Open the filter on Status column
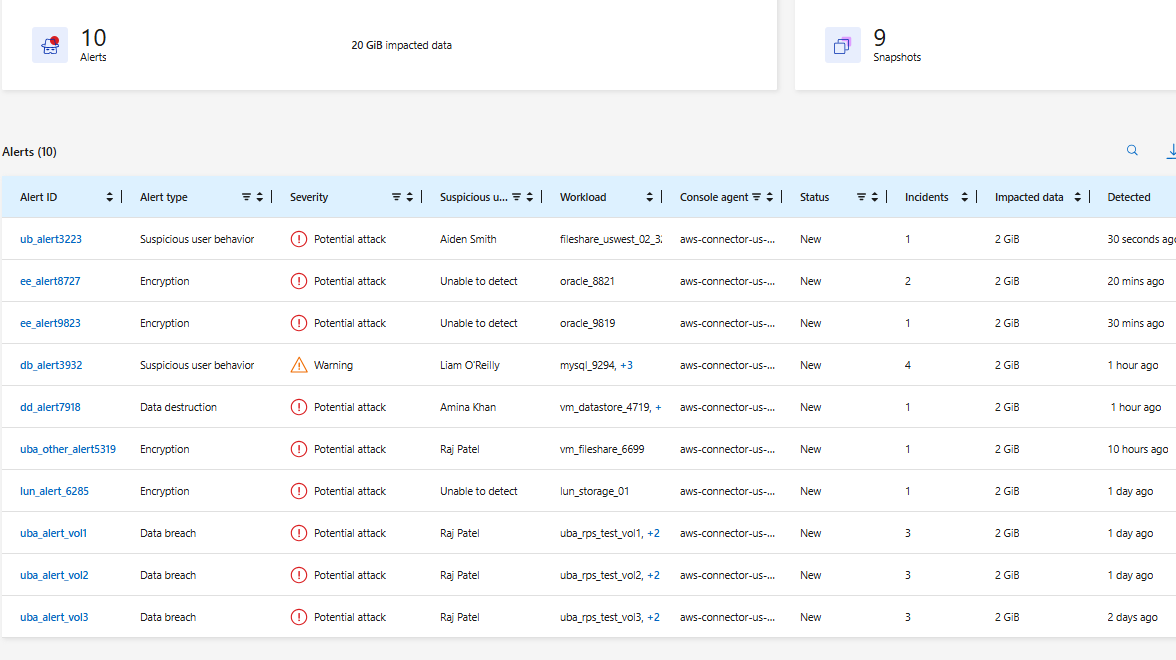 860,196
